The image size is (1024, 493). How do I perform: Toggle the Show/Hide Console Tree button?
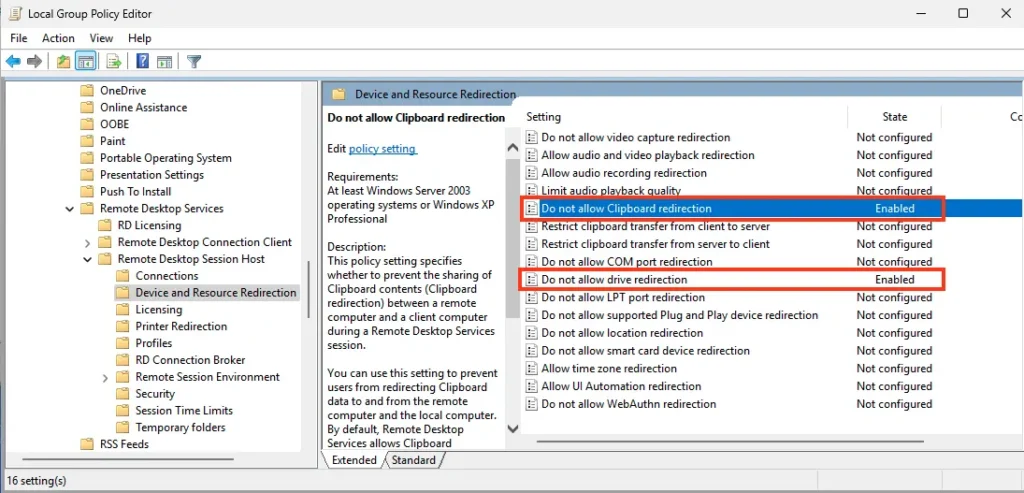point(86,61)
